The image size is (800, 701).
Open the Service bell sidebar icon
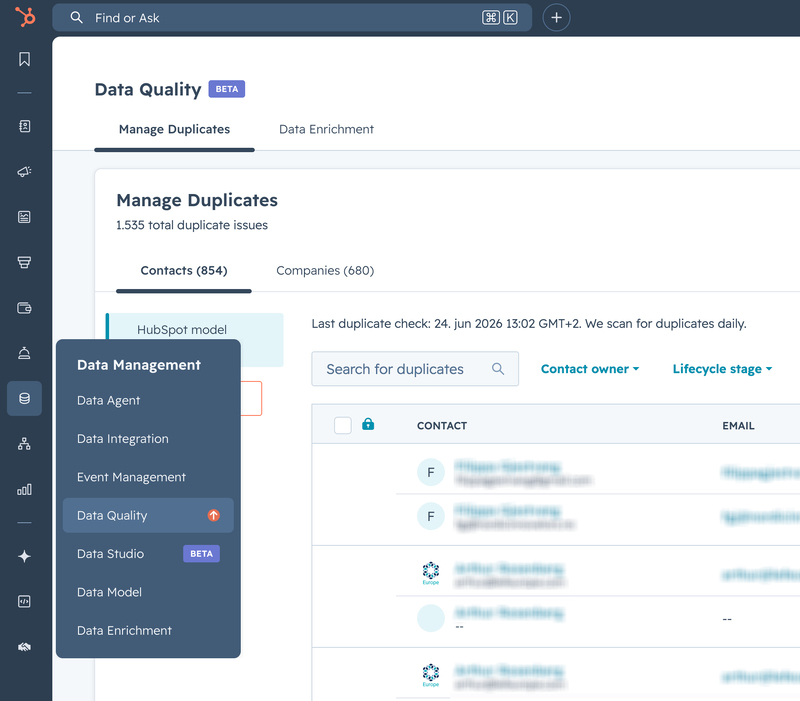click(x=24, y=353)
